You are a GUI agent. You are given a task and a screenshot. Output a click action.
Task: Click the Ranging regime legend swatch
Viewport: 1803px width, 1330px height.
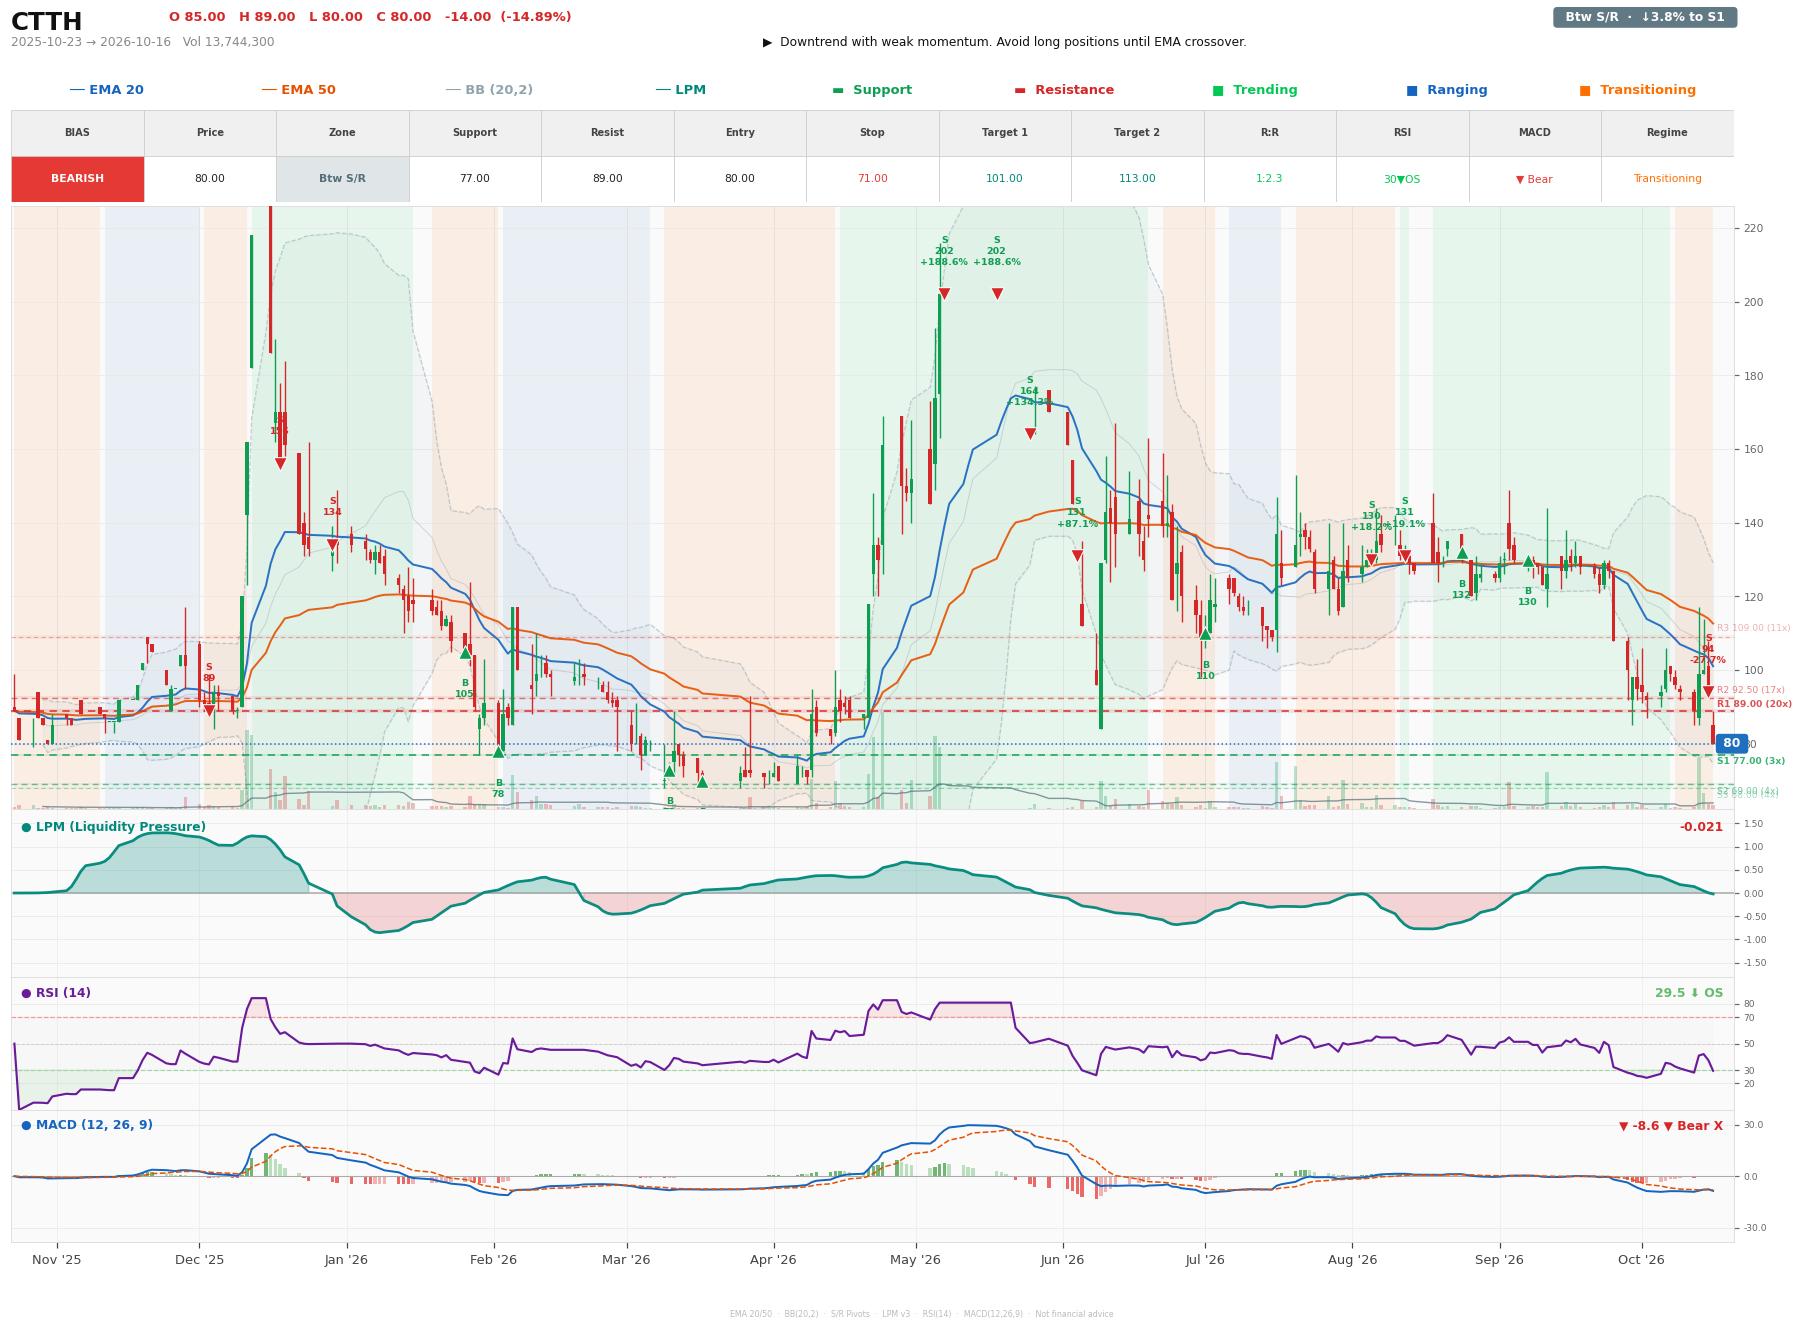[1412, 90]
